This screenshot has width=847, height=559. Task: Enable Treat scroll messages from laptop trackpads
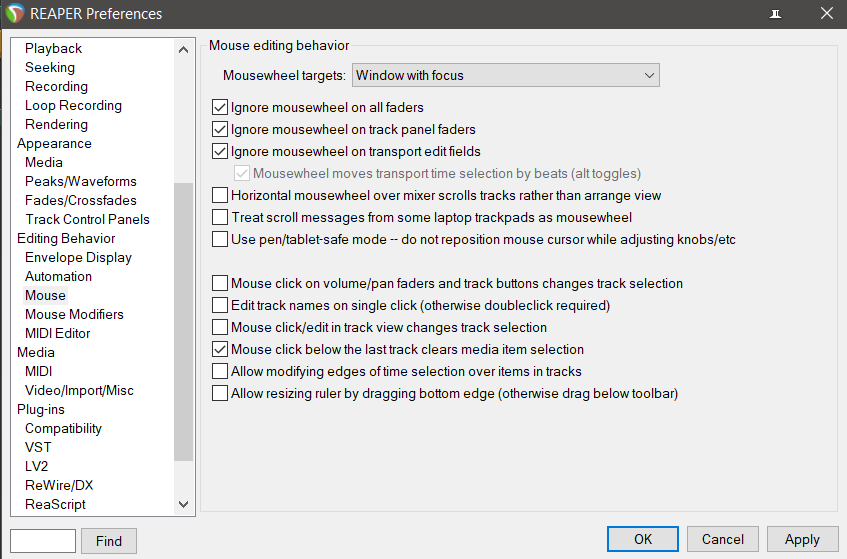(220, 218)
